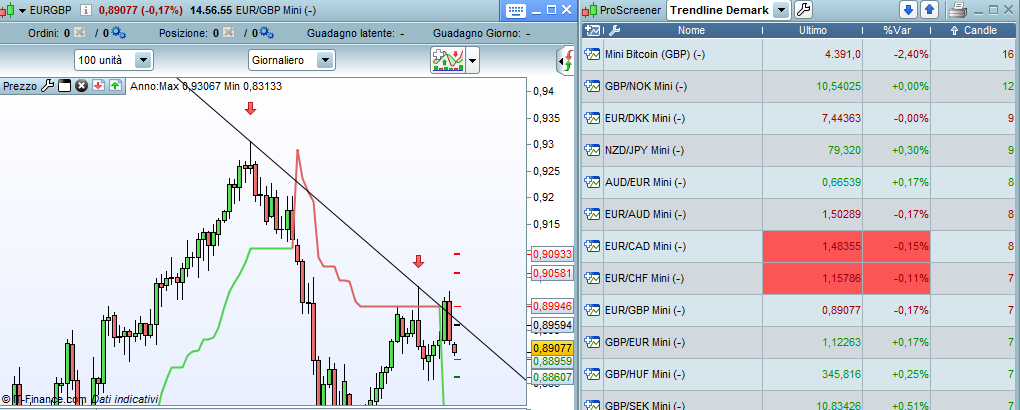1020x410 pixels.
Task: Select the GBP/NOK Mini name
Action: pos(645,87)
